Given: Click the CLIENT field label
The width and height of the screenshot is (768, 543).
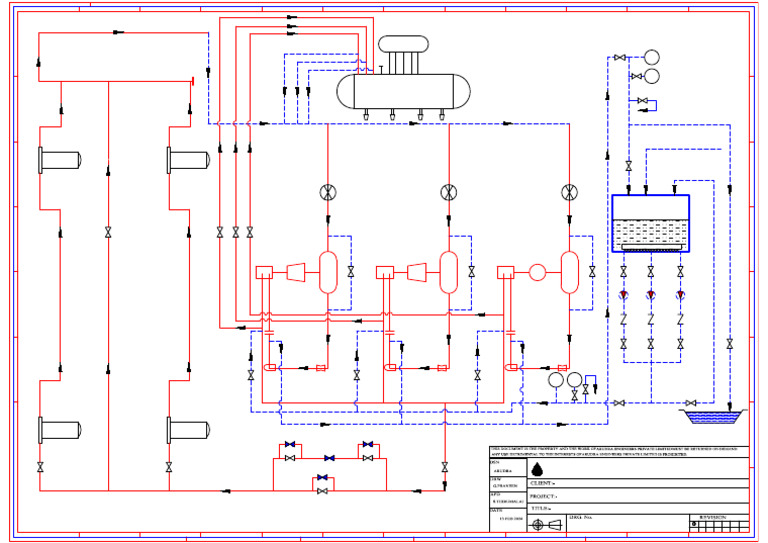Looking at the screenshot, I should tap(543, 483).
